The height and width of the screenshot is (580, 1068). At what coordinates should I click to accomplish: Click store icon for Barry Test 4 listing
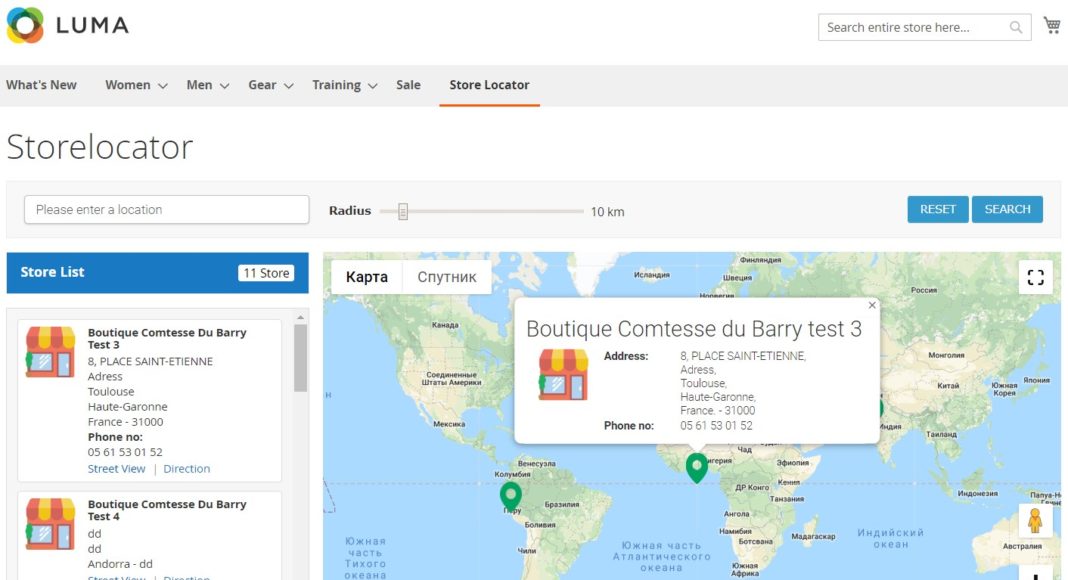pos(50,523)
